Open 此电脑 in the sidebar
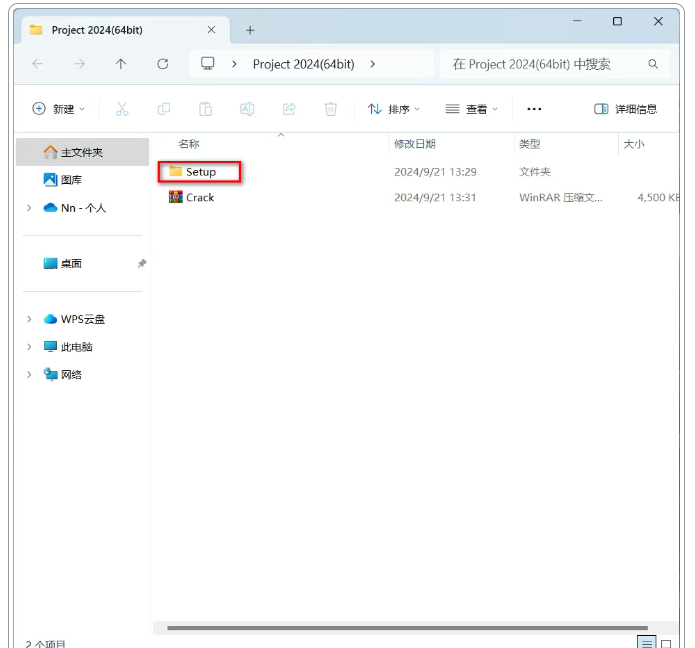Viewport: 695px width, 648px height. click(x=68, y=347)
